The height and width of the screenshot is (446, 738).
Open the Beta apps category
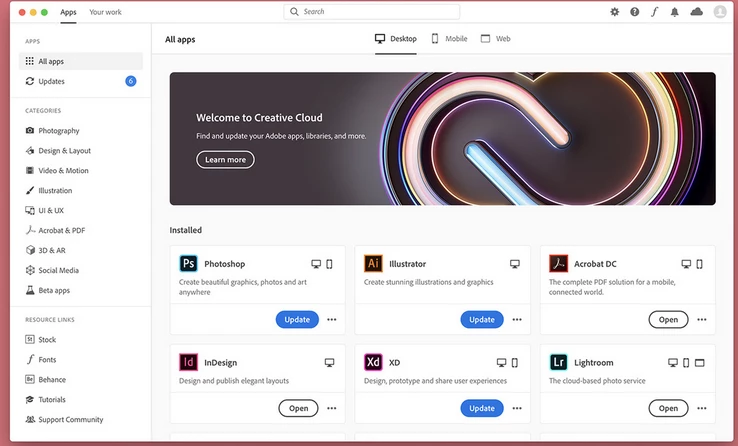click(48, 290)
